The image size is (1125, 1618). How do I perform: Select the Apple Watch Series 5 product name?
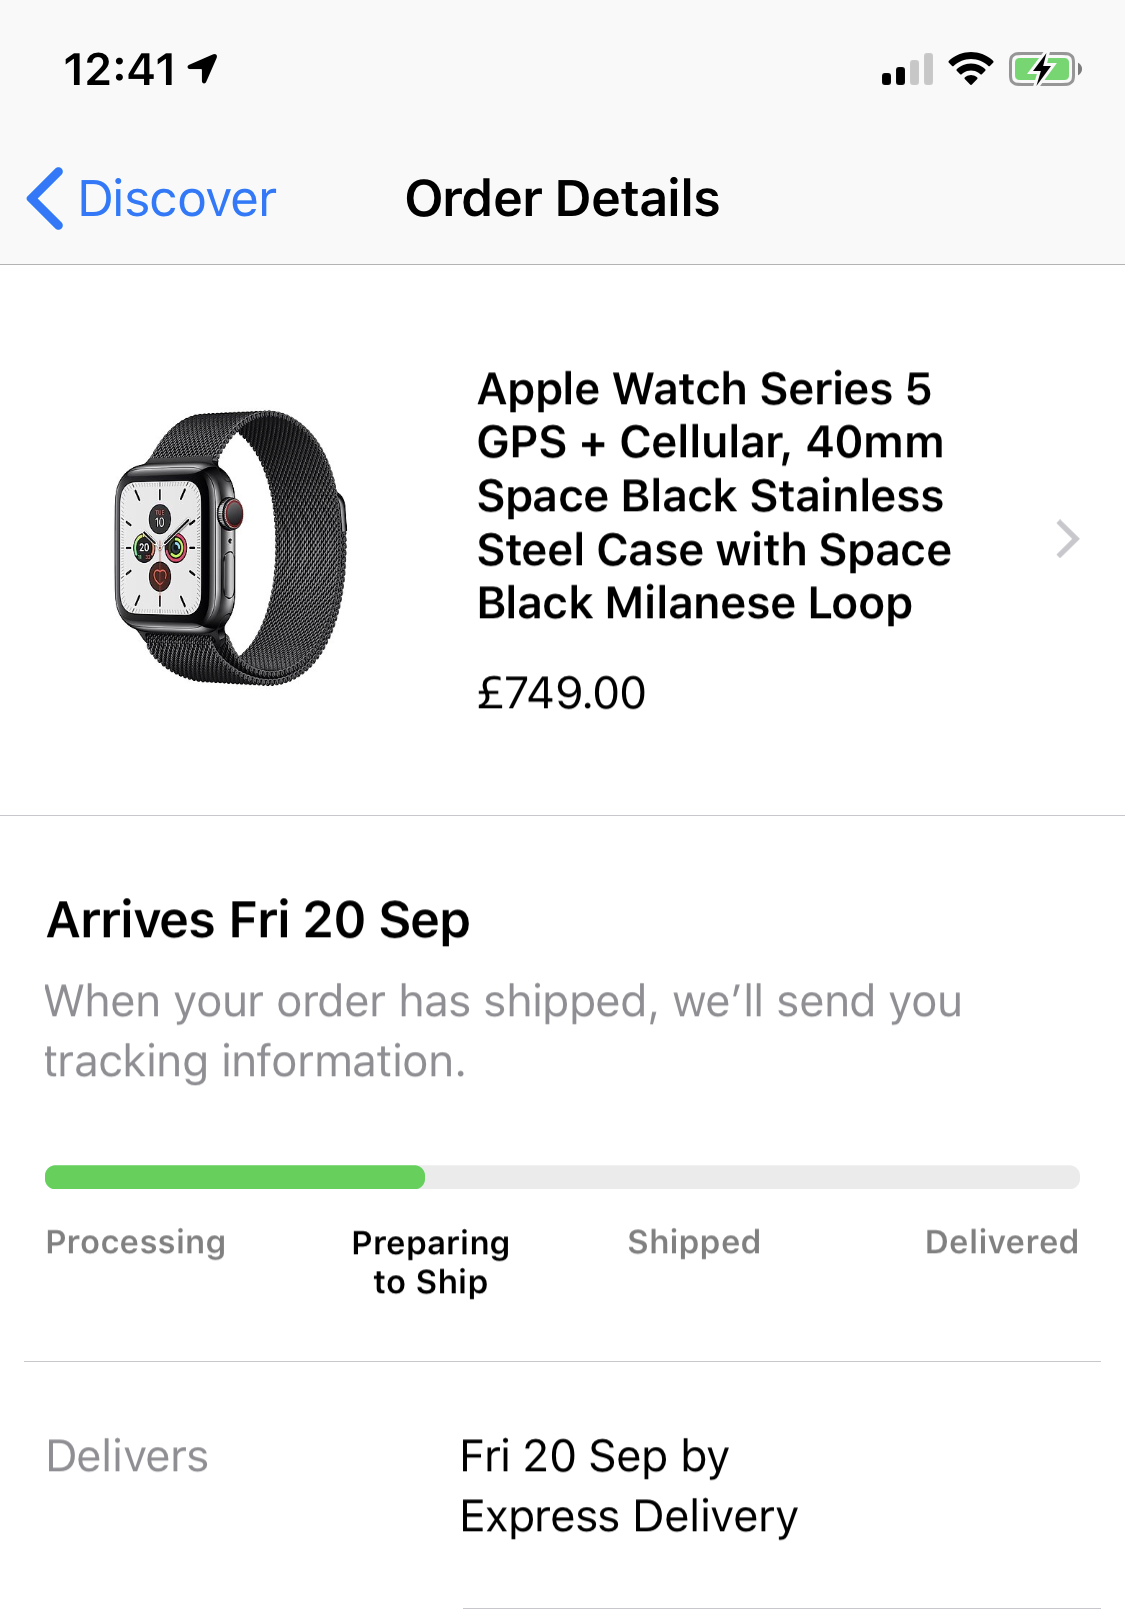tap(713, 496)
